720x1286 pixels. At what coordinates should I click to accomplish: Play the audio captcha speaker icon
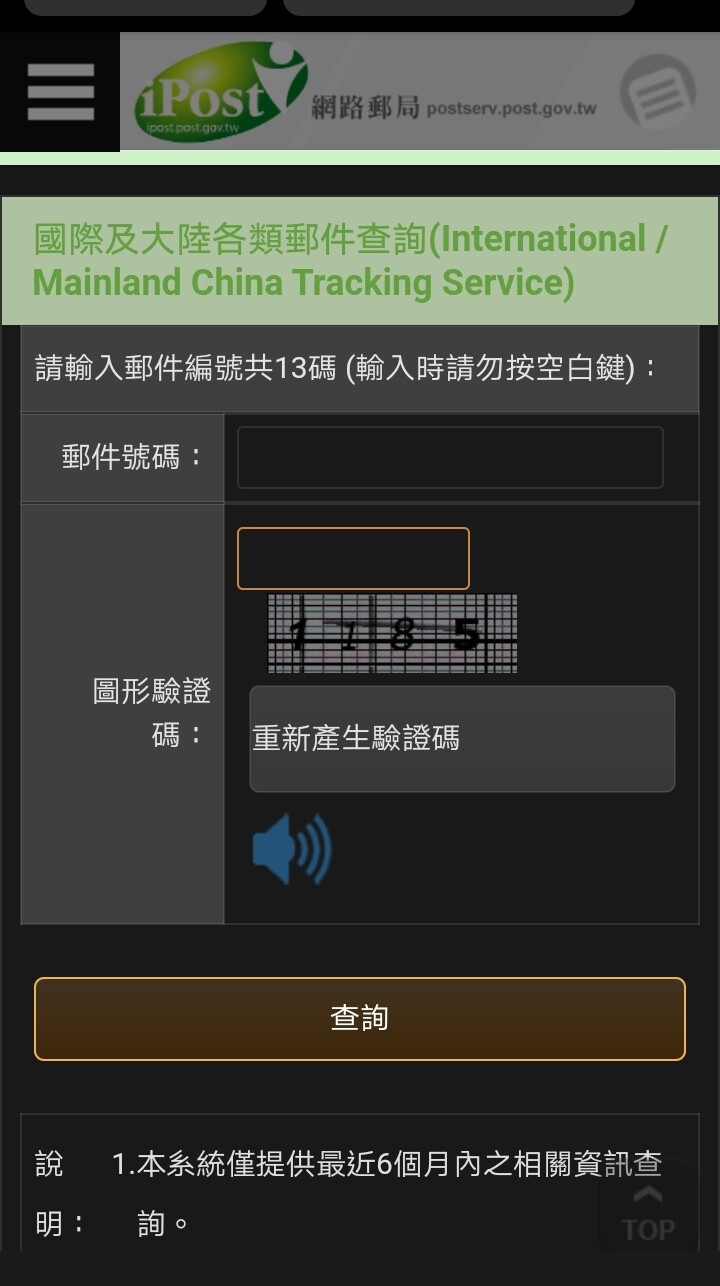(291, 849)
